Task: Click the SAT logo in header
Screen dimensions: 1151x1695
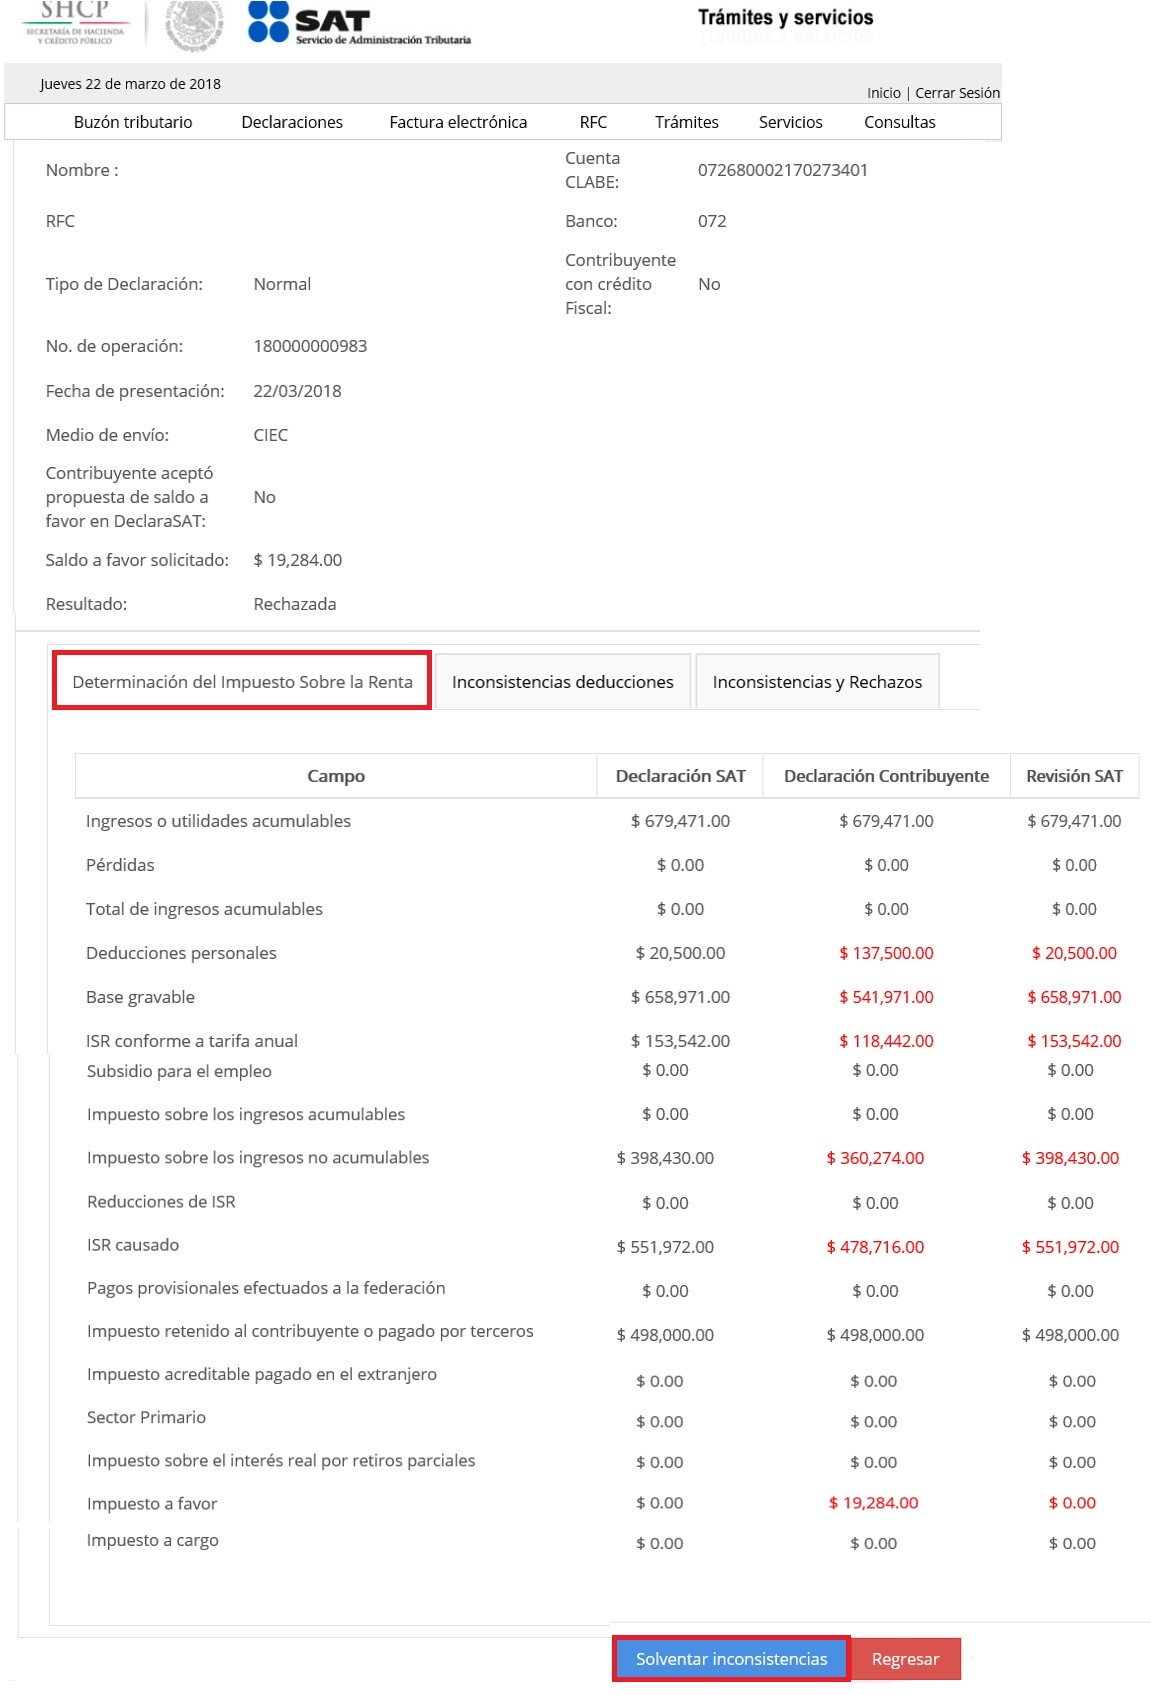Action: point(358,24)
